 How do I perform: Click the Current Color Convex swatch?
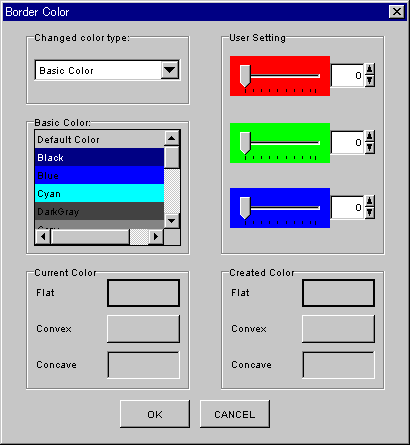click(143, 329)
